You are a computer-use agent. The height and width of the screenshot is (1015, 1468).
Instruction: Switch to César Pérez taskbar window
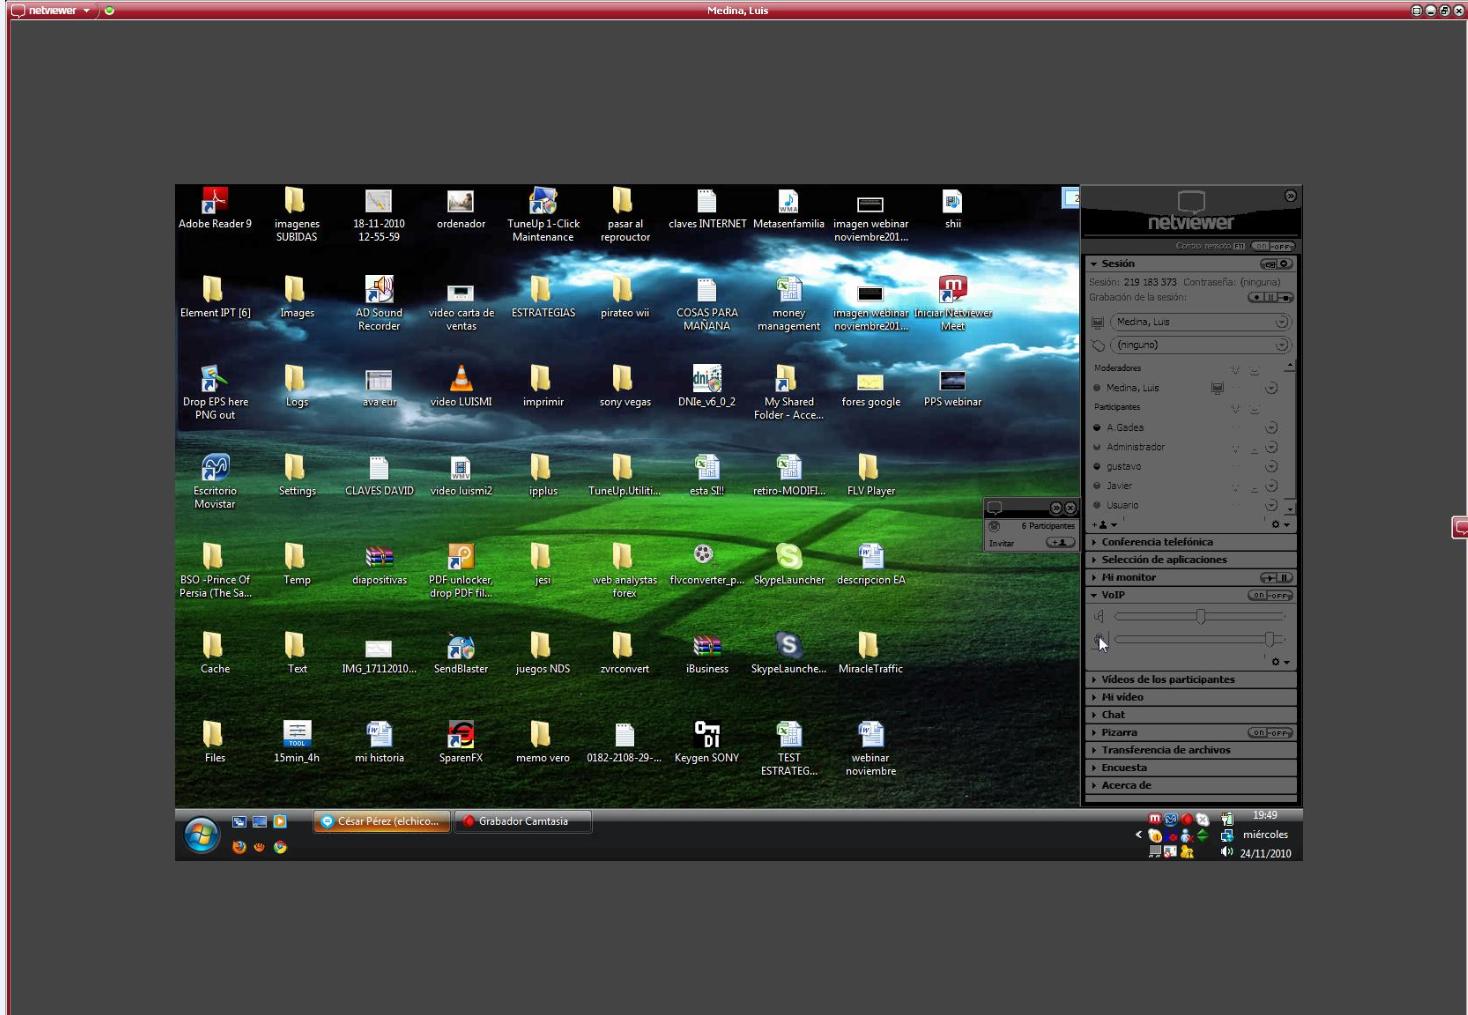[381, 822]
